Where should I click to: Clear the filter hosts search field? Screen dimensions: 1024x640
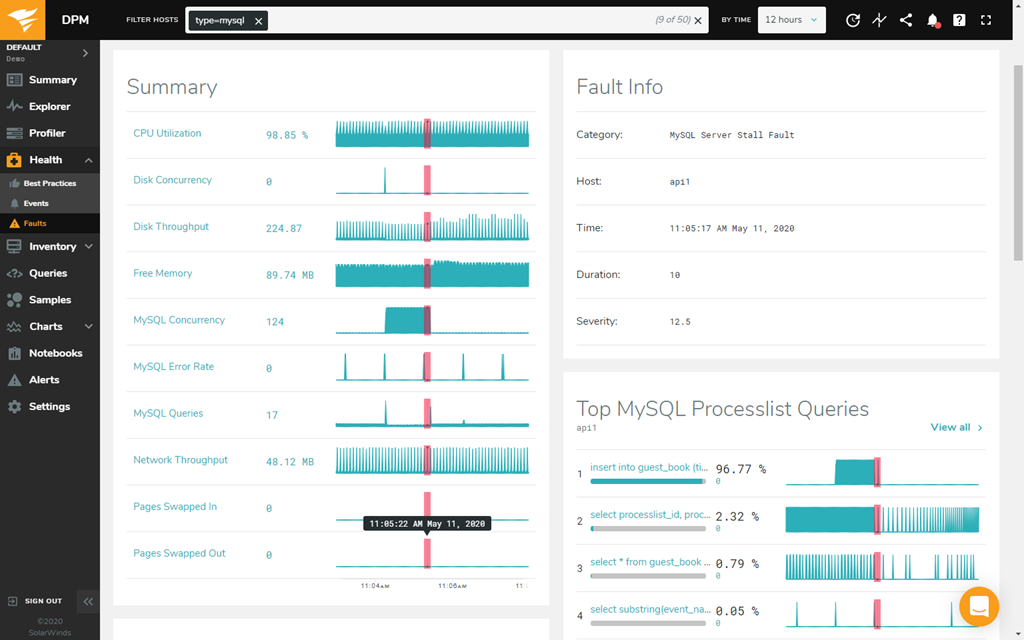pos(698,20)
